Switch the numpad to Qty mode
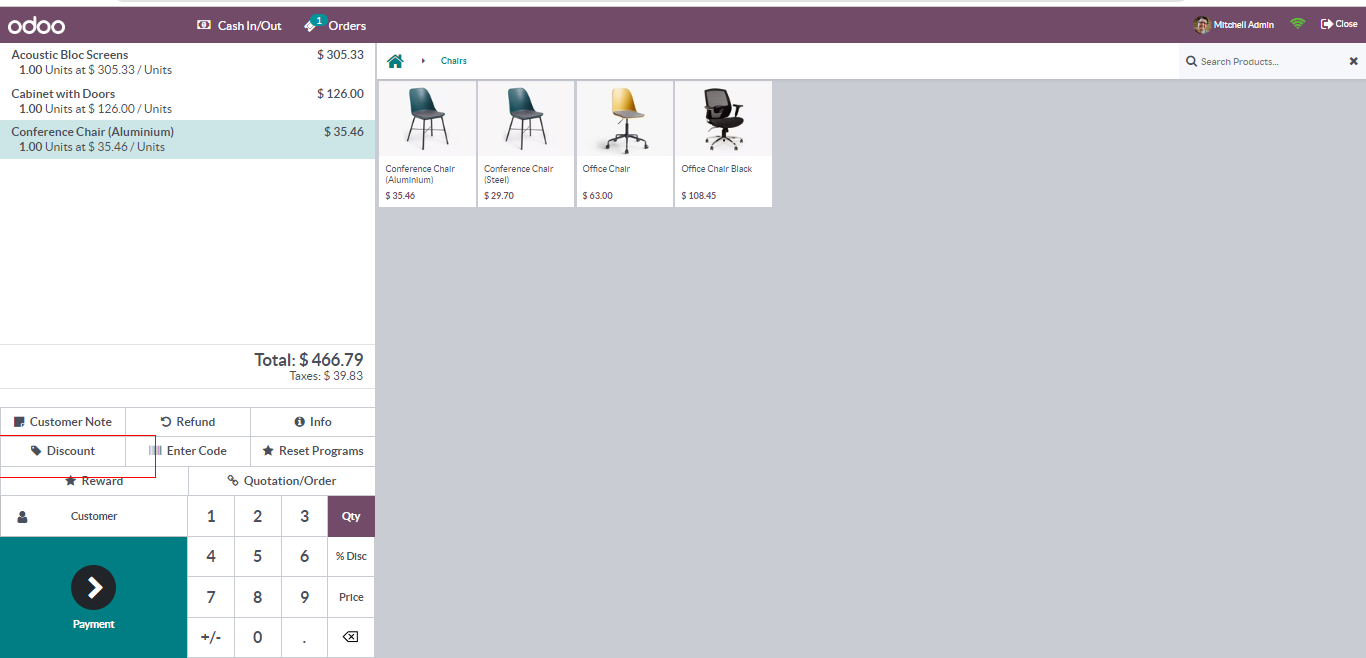1366x658 pixels. 351,516
